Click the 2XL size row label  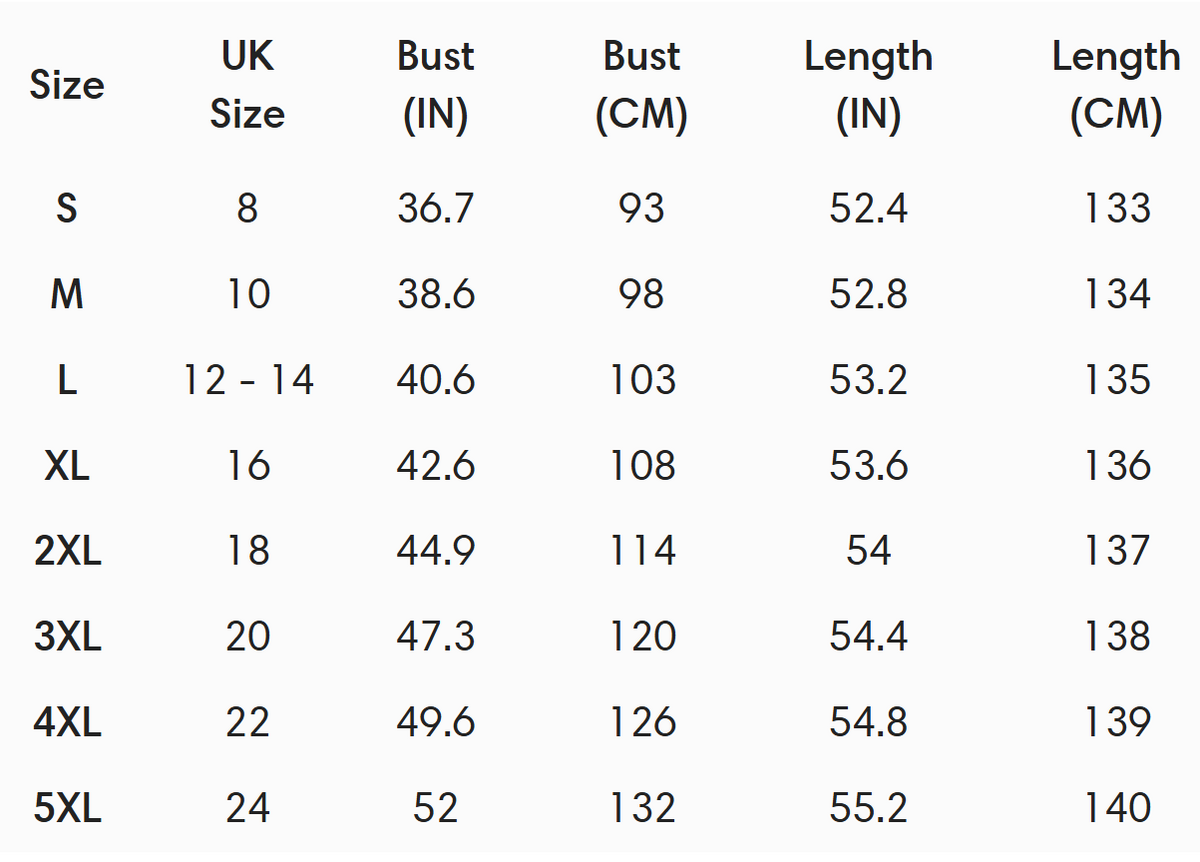tap(67, 551)
